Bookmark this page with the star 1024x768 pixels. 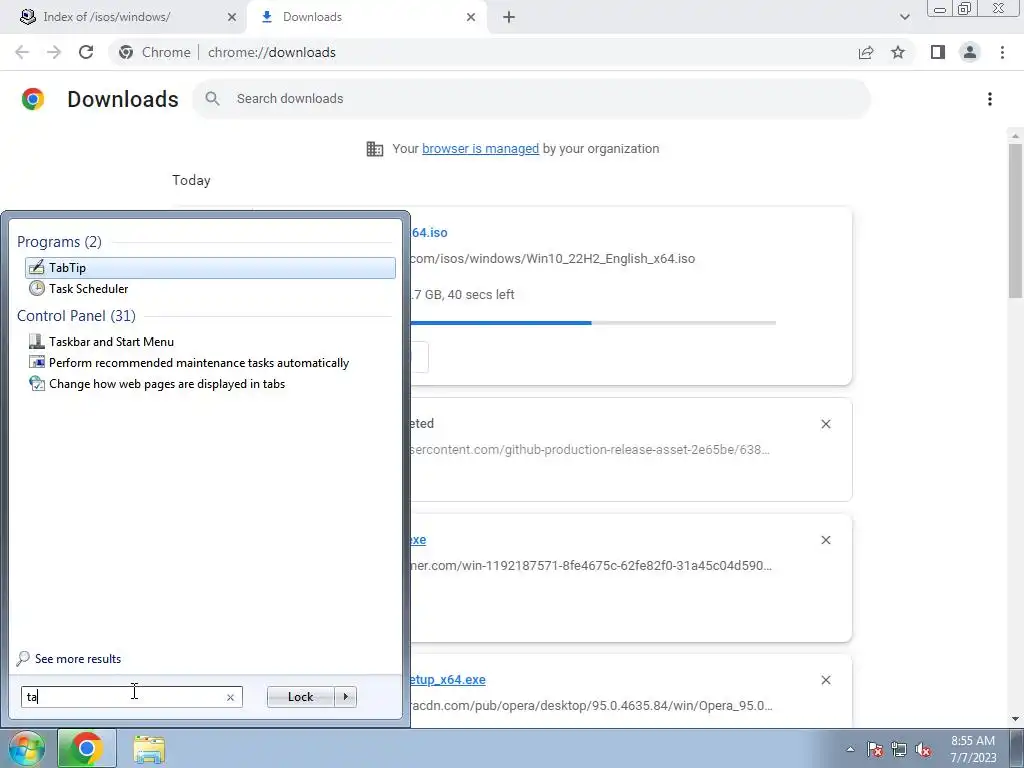pyautogui.click(x=898, y=52)
